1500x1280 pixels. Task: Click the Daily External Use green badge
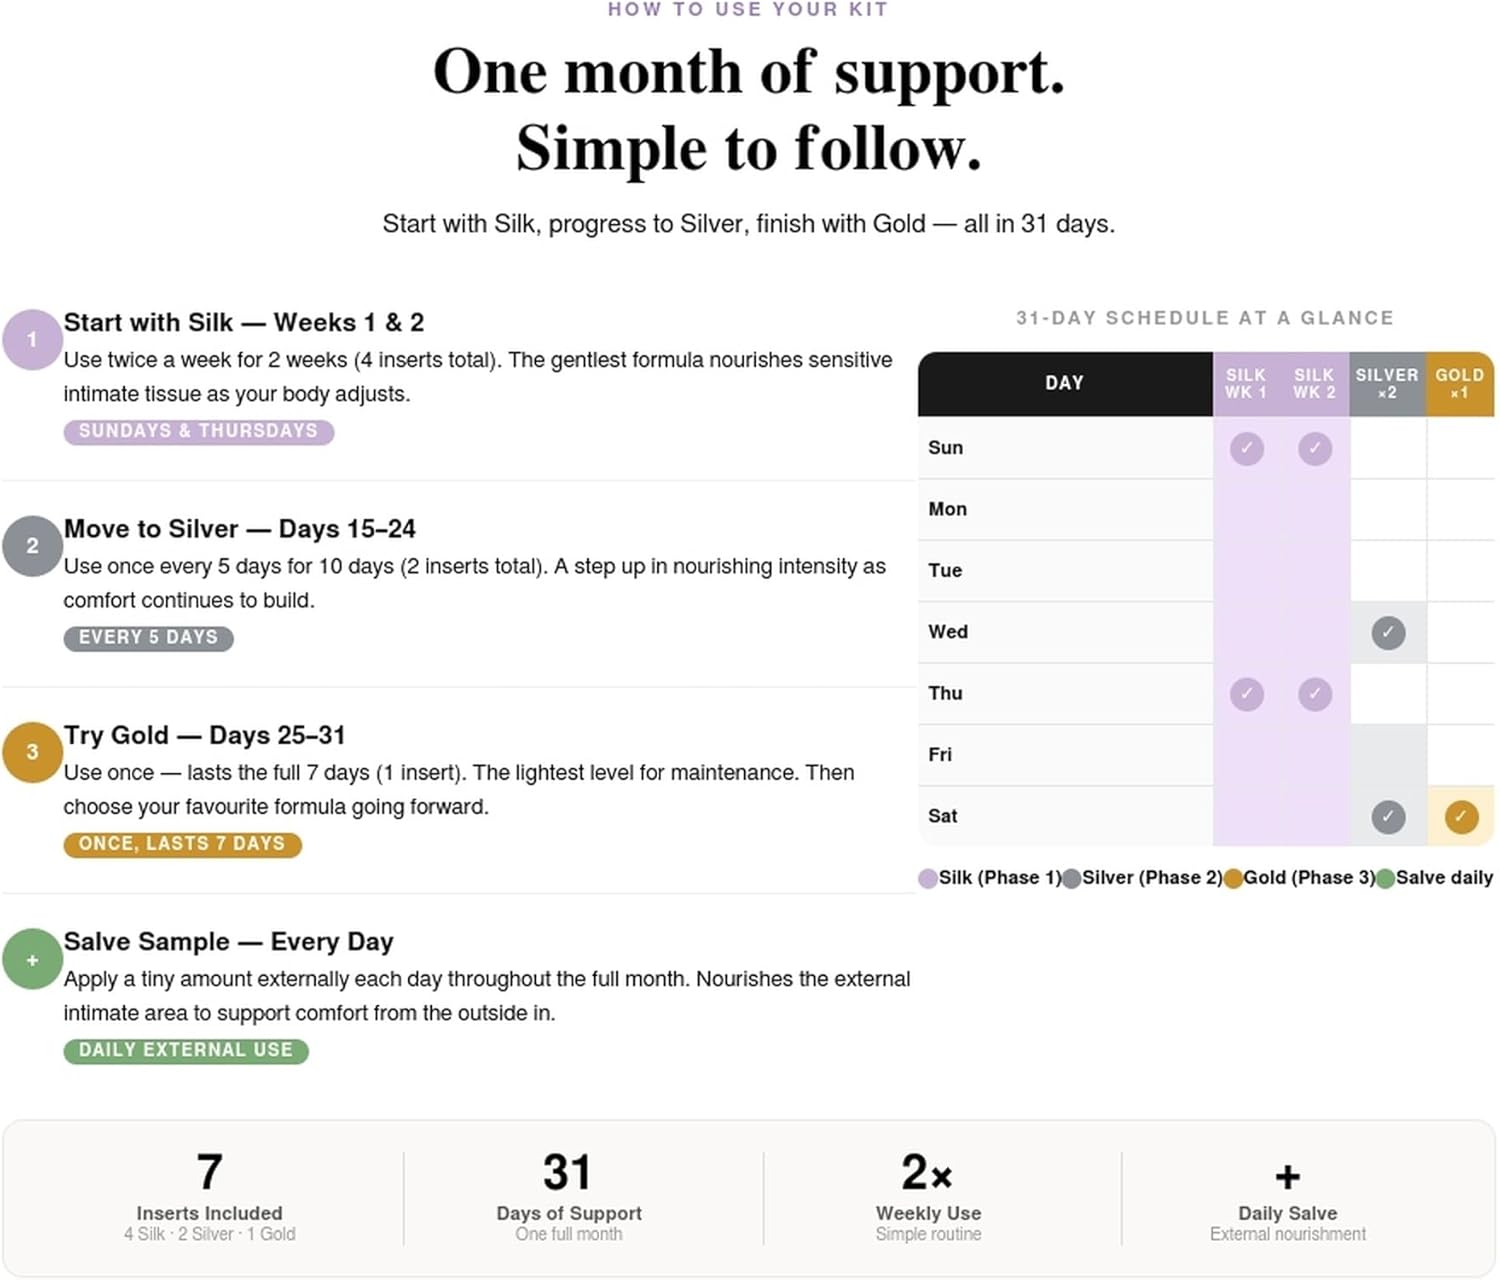(x=186, y=1050)
